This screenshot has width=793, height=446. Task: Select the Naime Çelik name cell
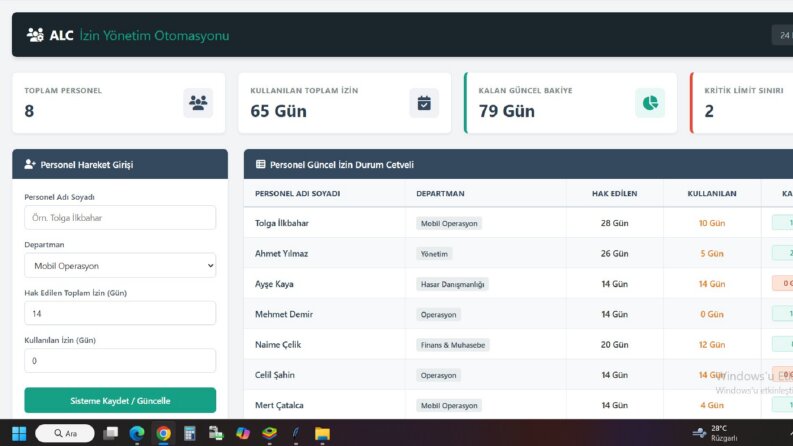click(278, 344)
